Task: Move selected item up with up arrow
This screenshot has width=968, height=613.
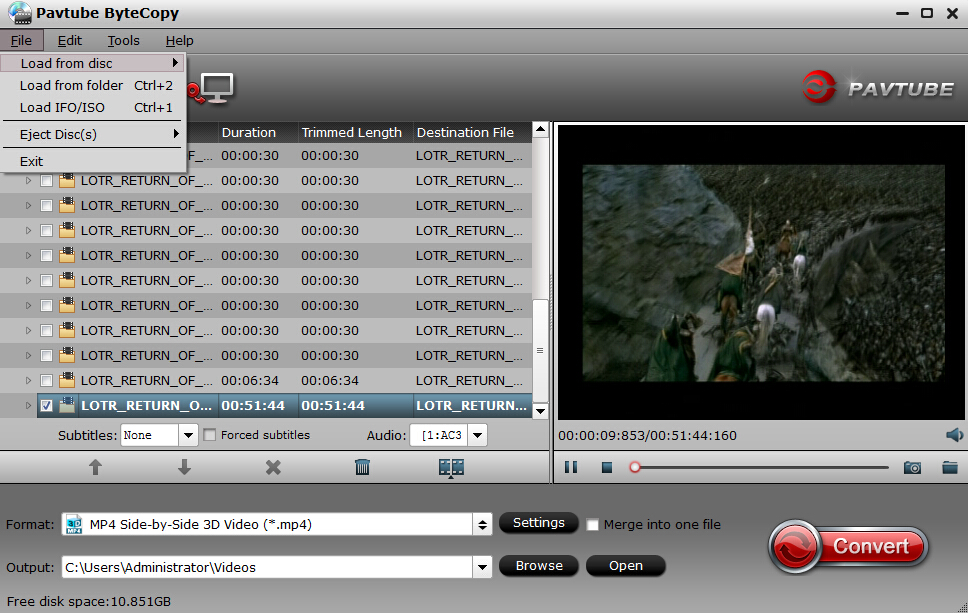Action: tap(95, 467)
